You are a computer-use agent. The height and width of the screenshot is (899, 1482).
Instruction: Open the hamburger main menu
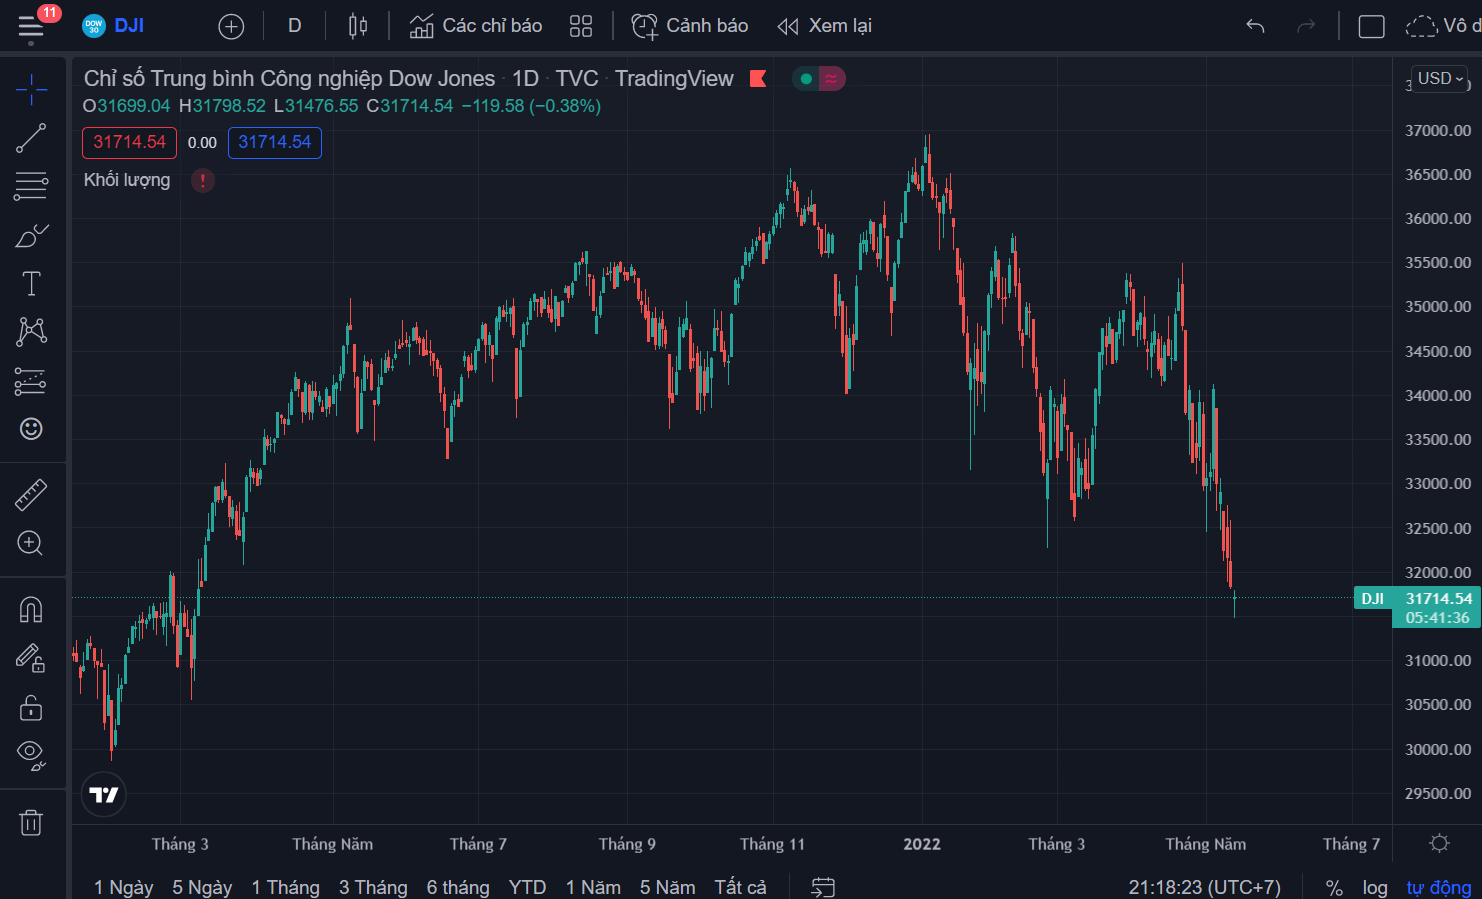coord(31,27)
